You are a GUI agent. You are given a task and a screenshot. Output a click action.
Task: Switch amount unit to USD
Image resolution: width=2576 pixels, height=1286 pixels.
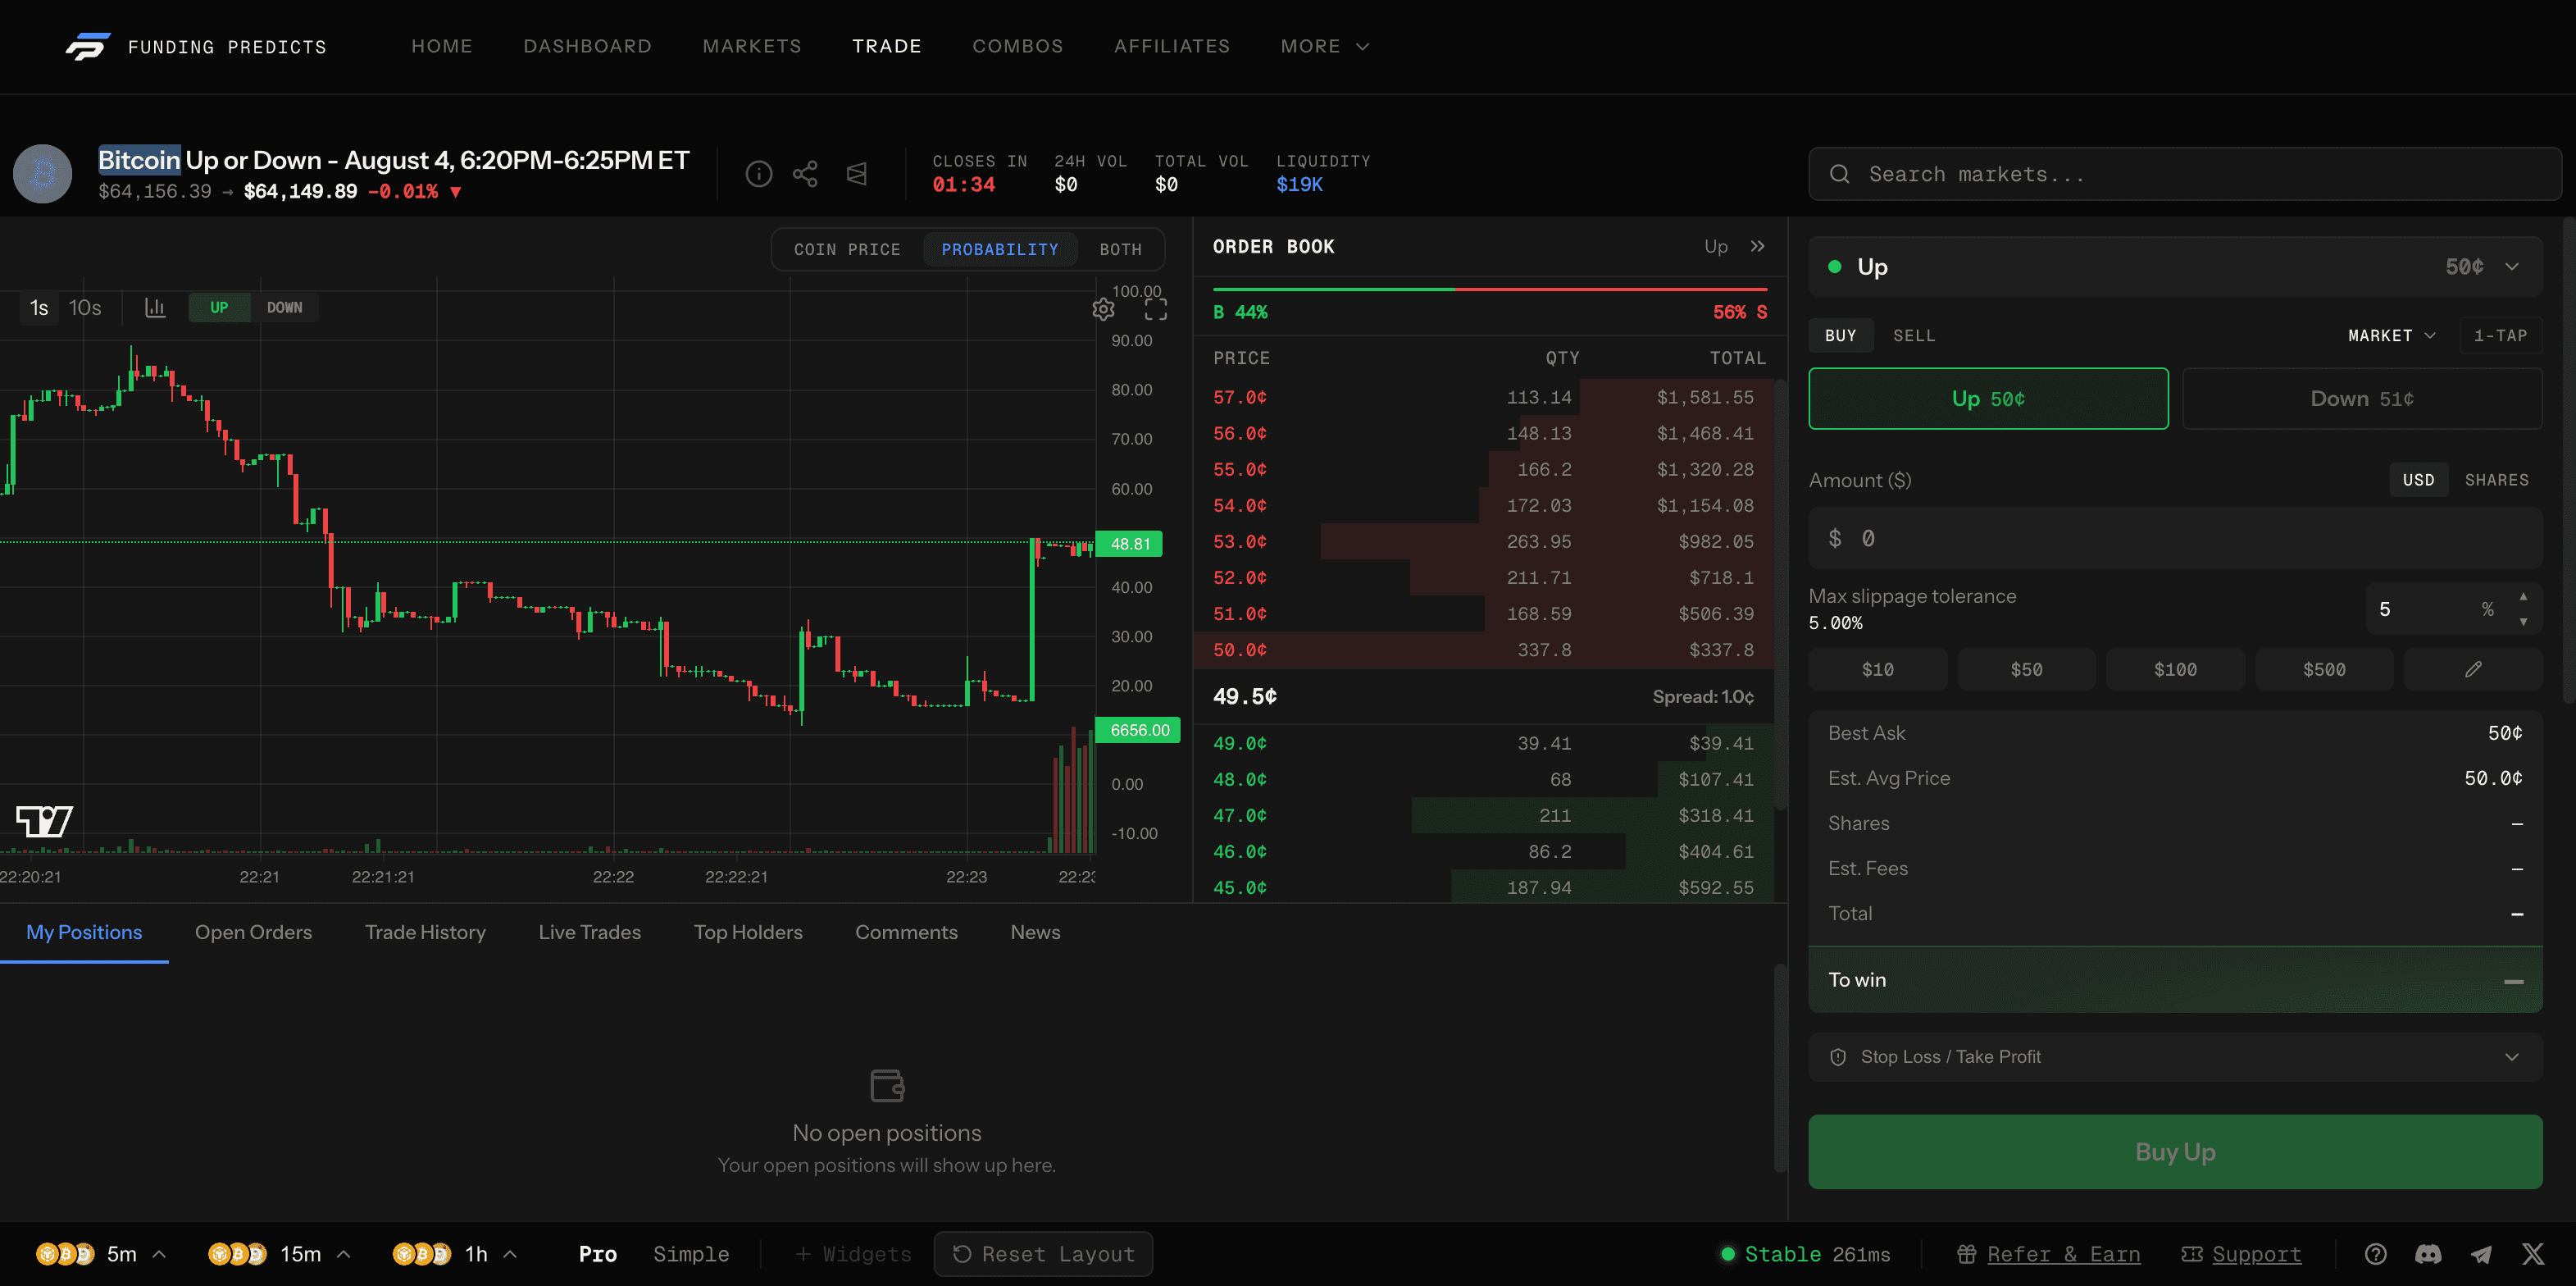pyautogui.click(x=2418, y=480)
